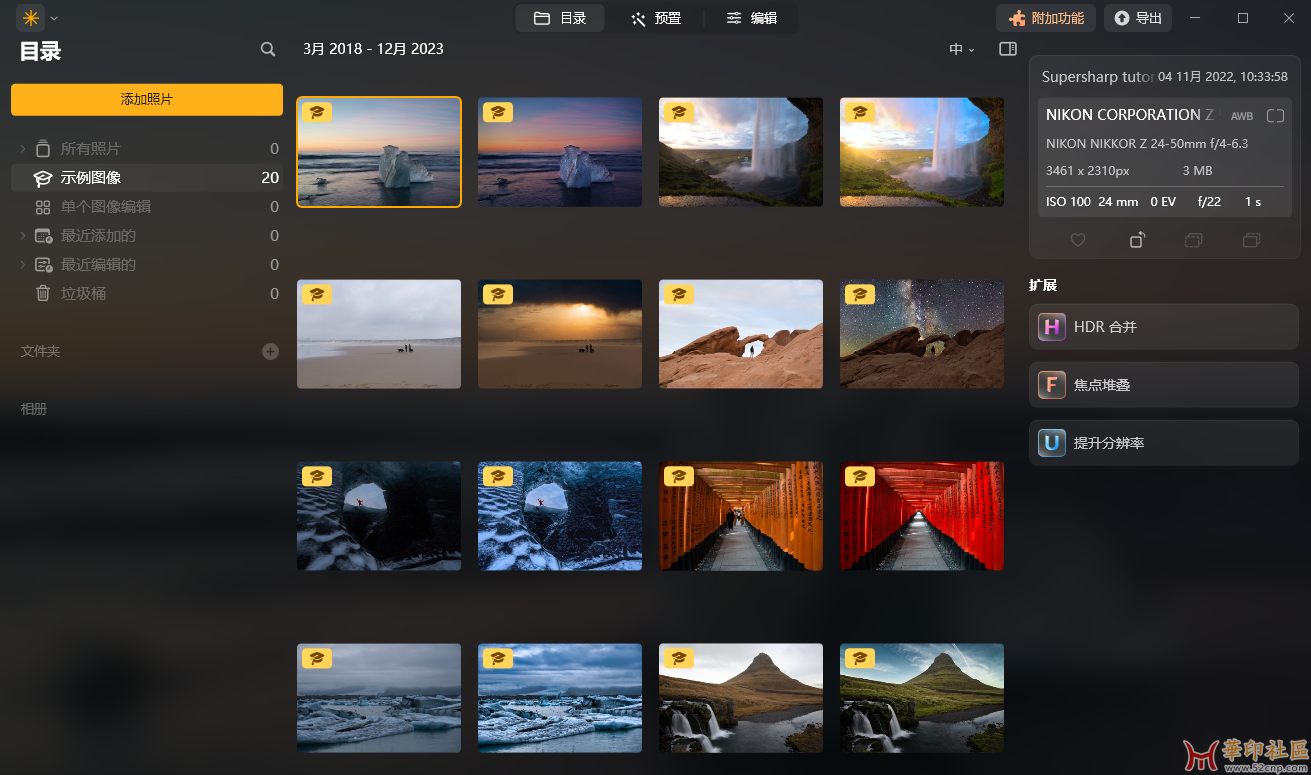
Task: Expand the 最近添加的 section arrow
Action: click(x=23, y=236)
